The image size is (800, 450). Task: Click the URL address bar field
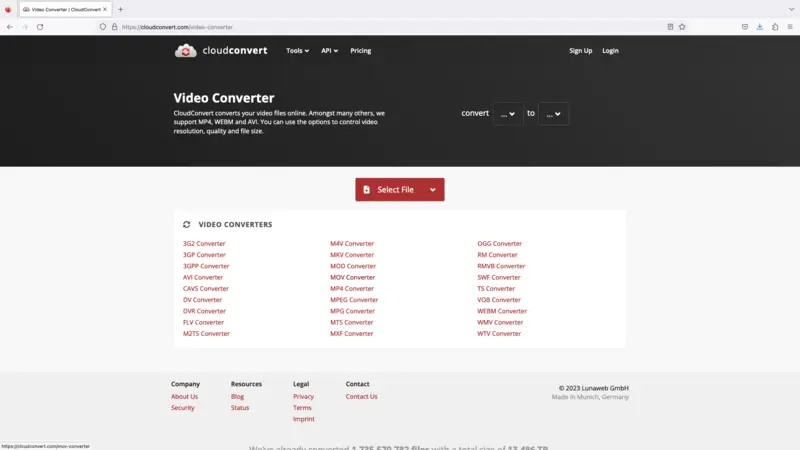(x=380, y=27)
